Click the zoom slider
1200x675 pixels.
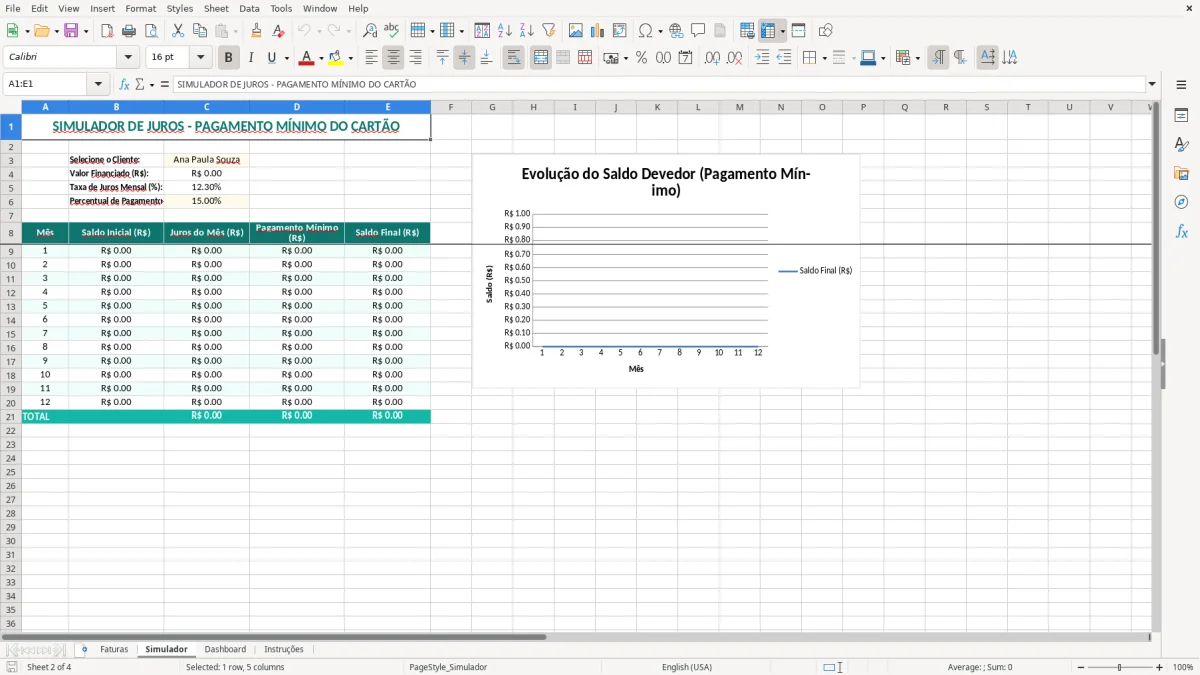1120,667
